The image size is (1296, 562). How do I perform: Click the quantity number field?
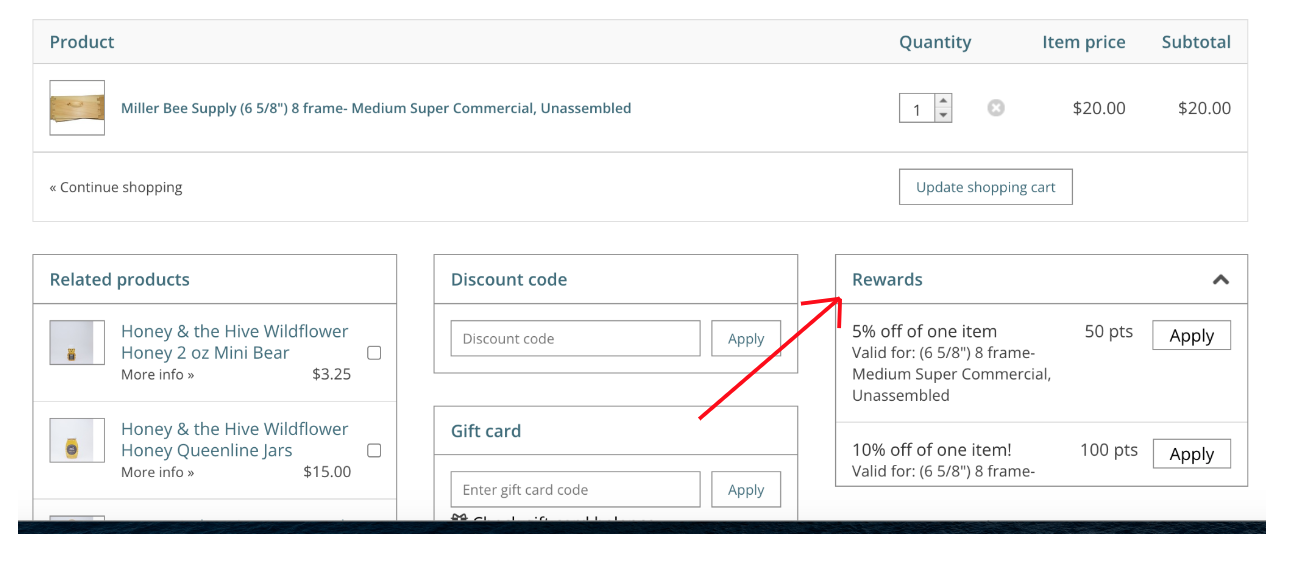pos(917,108)
